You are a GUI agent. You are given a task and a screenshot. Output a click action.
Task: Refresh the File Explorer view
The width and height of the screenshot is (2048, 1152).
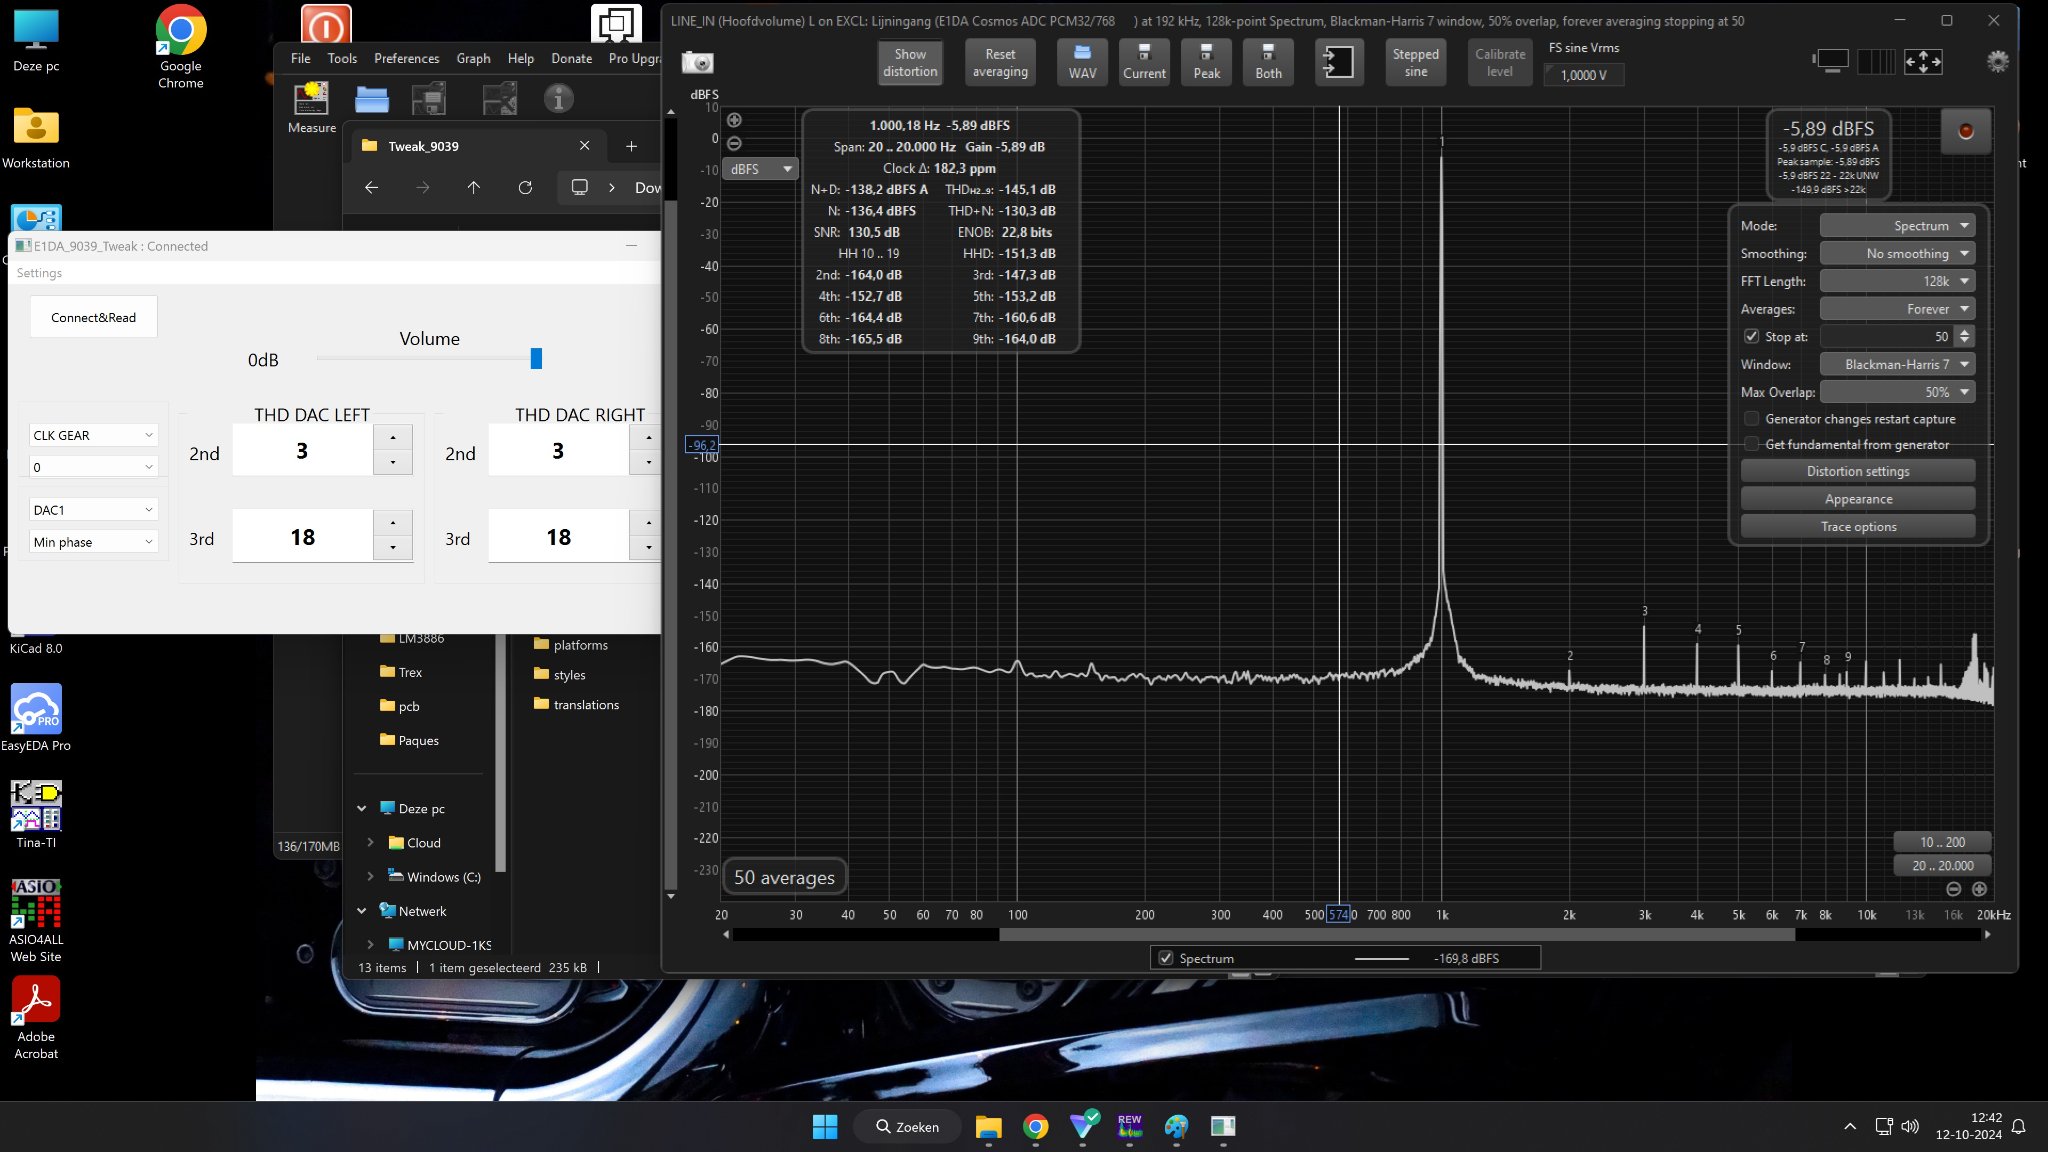[525, 187]
